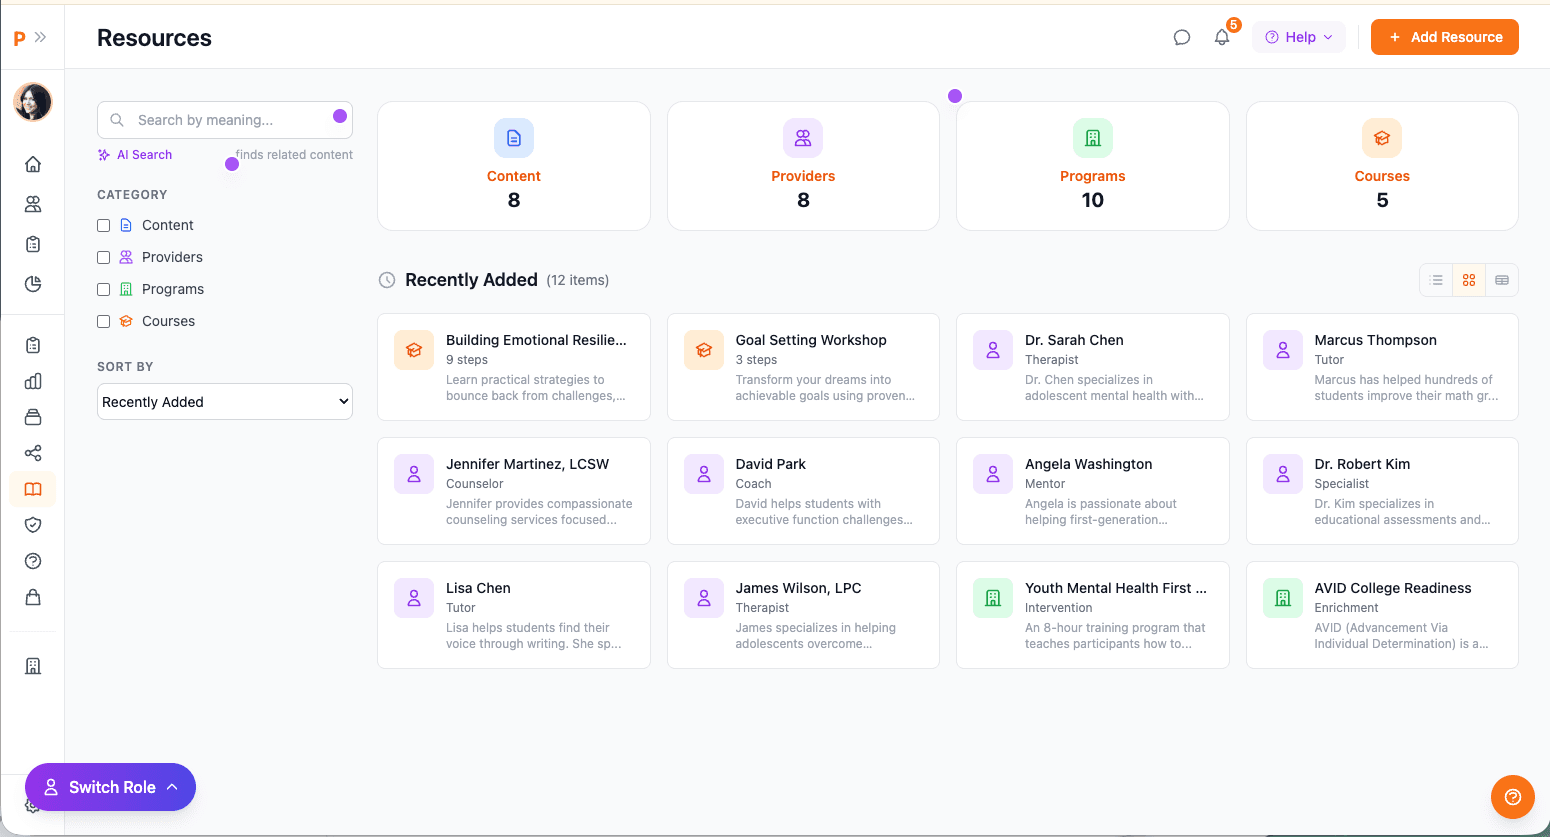
Task: Open the pie chart analytics icon
Action: [x=33, y=284]
